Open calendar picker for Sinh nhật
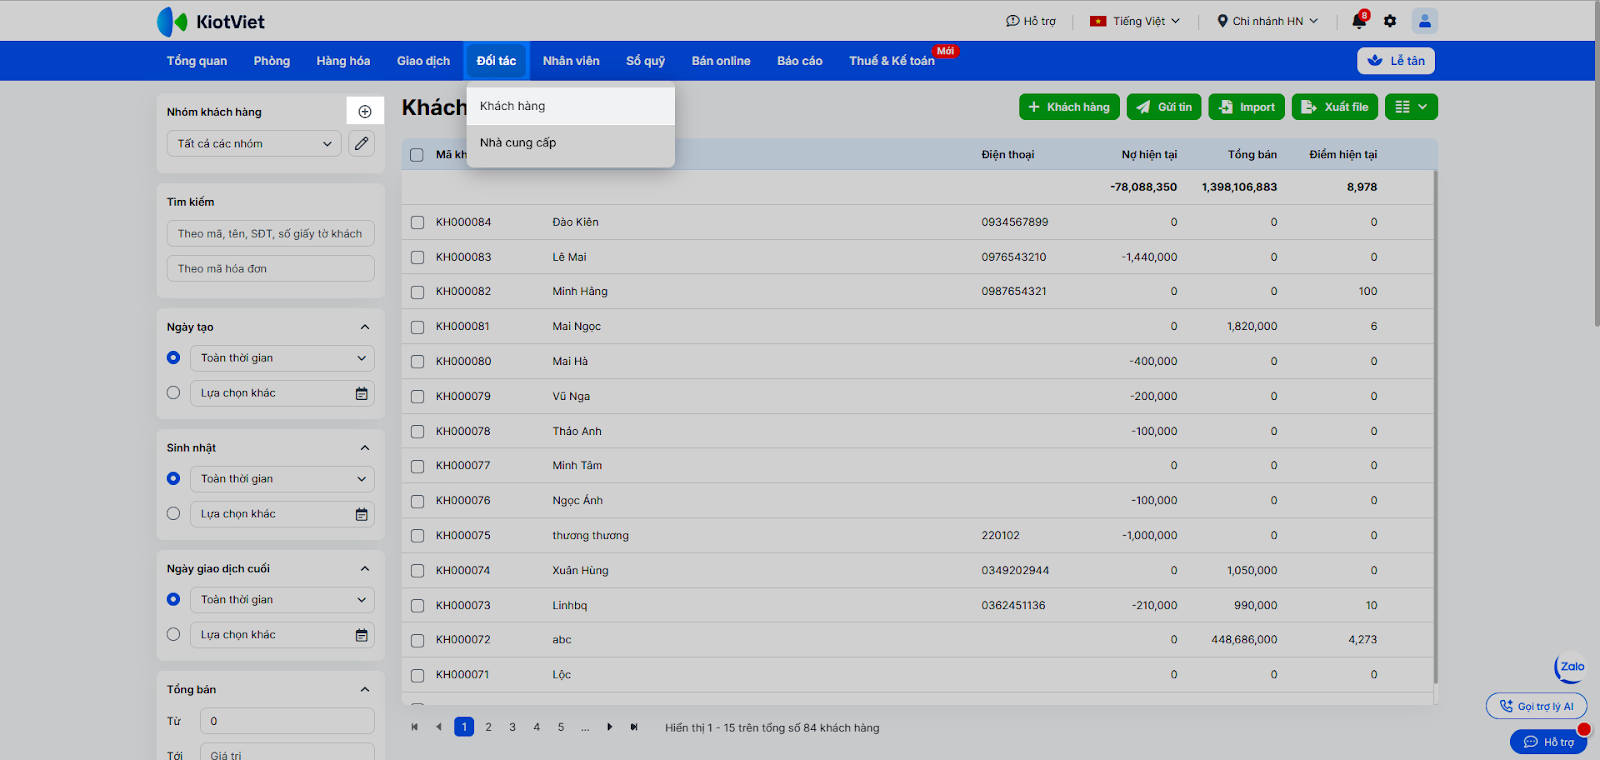This screenshot has height=760, width=1600. pyautogui.click(x=362, y=515)
